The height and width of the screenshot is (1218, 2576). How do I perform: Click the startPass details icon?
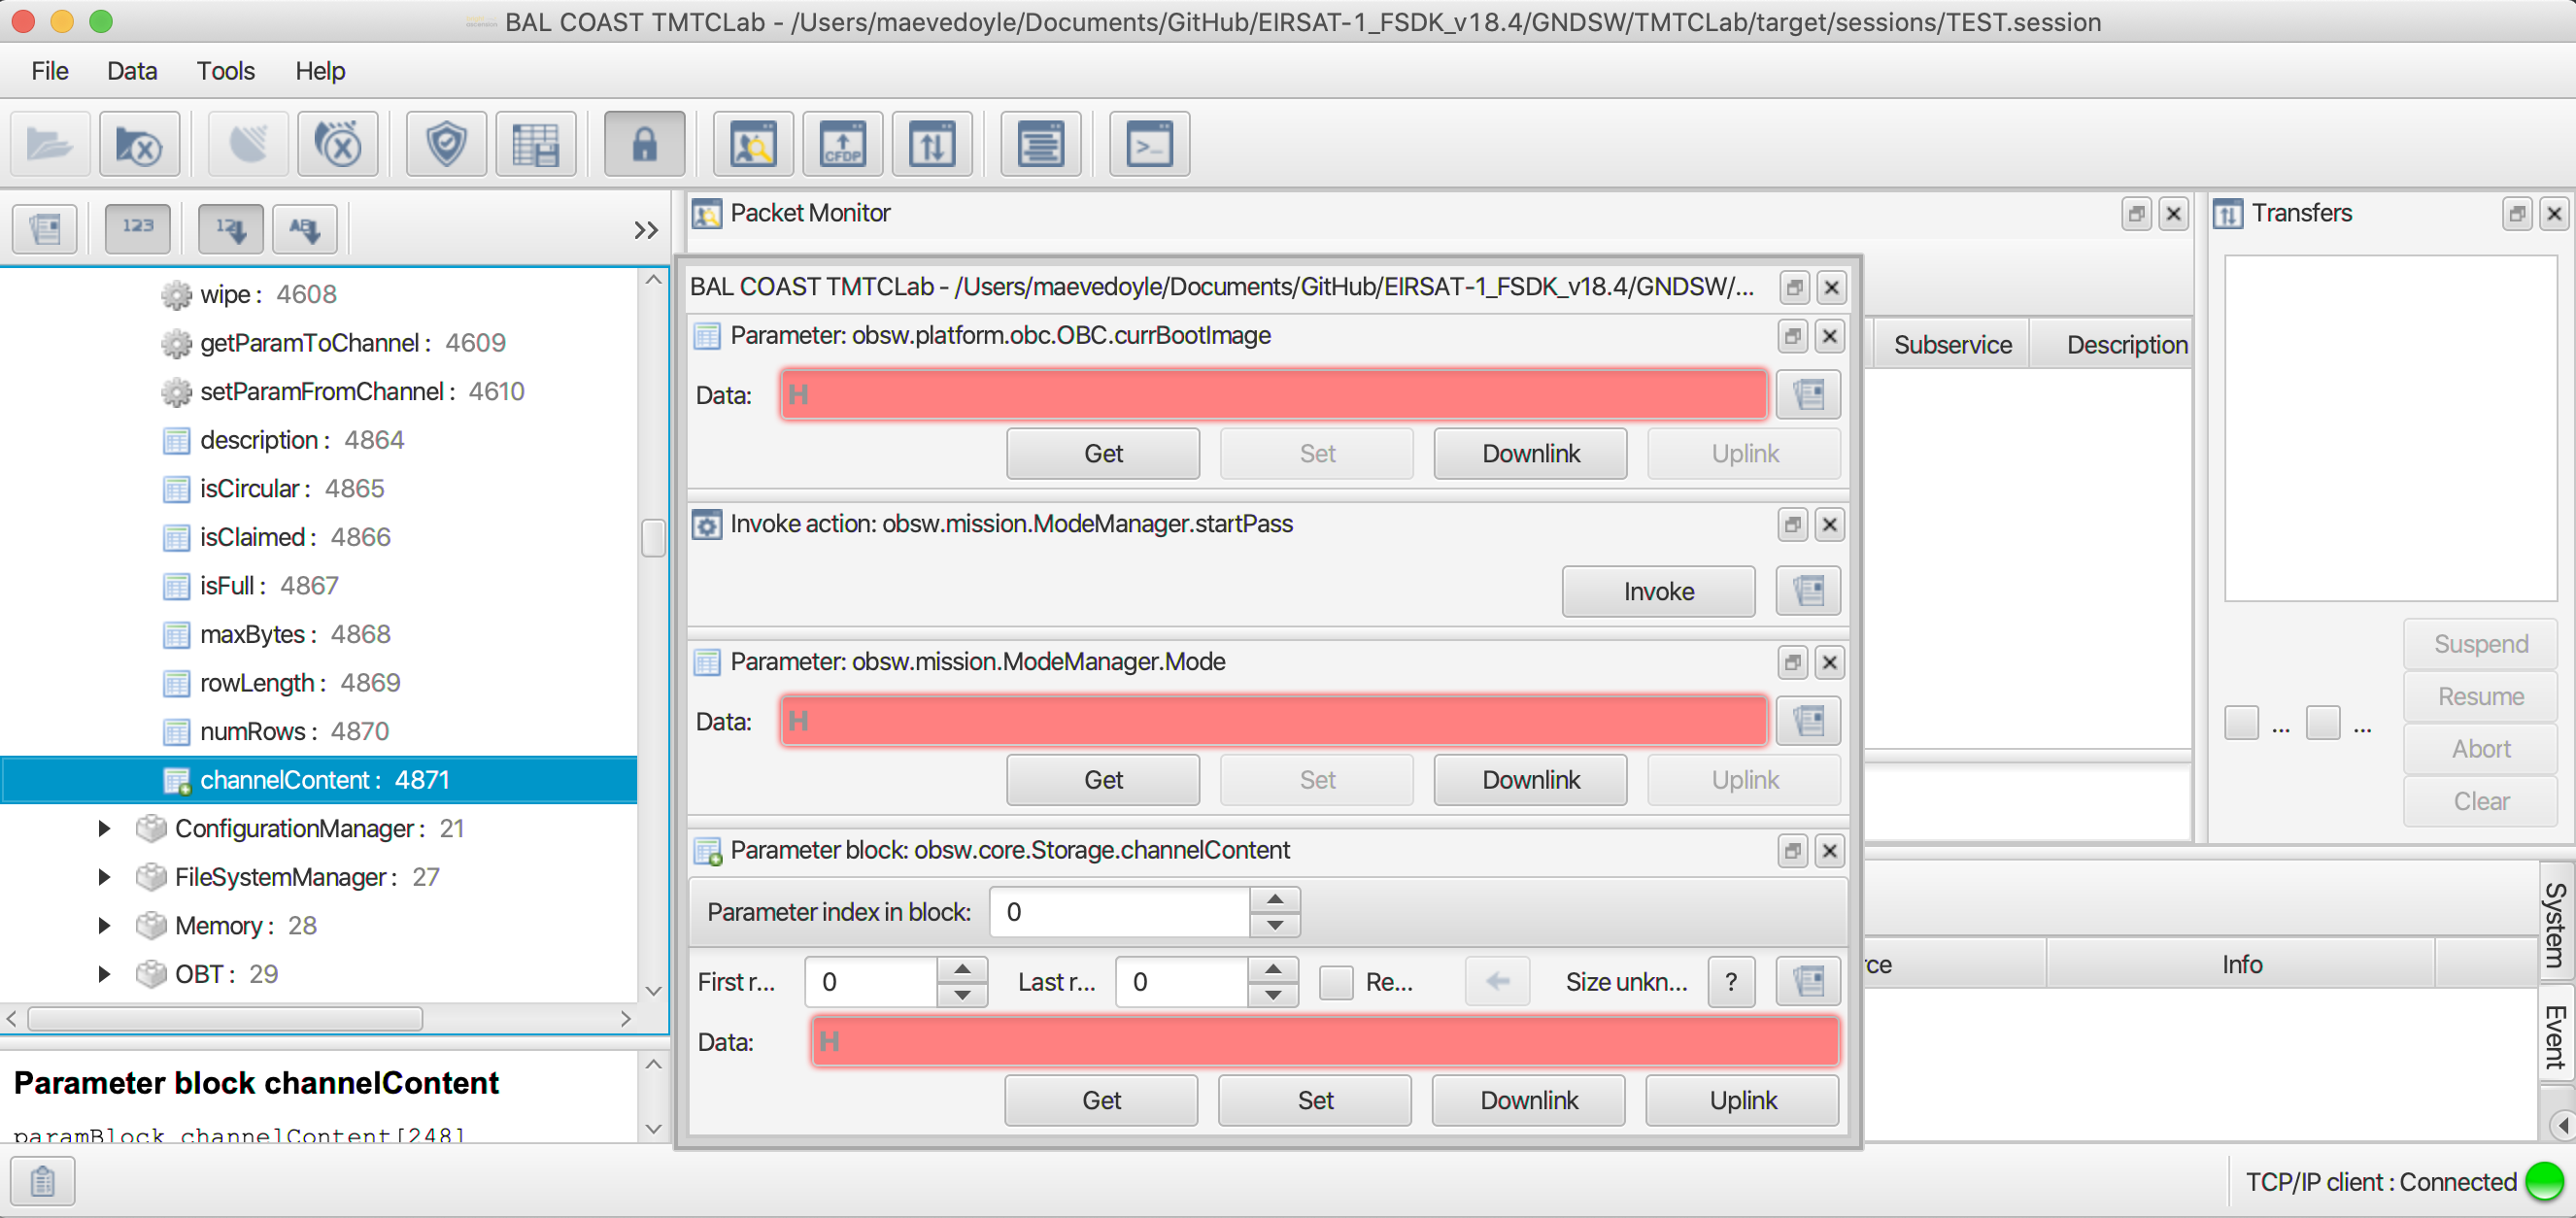click(1808, 591)
